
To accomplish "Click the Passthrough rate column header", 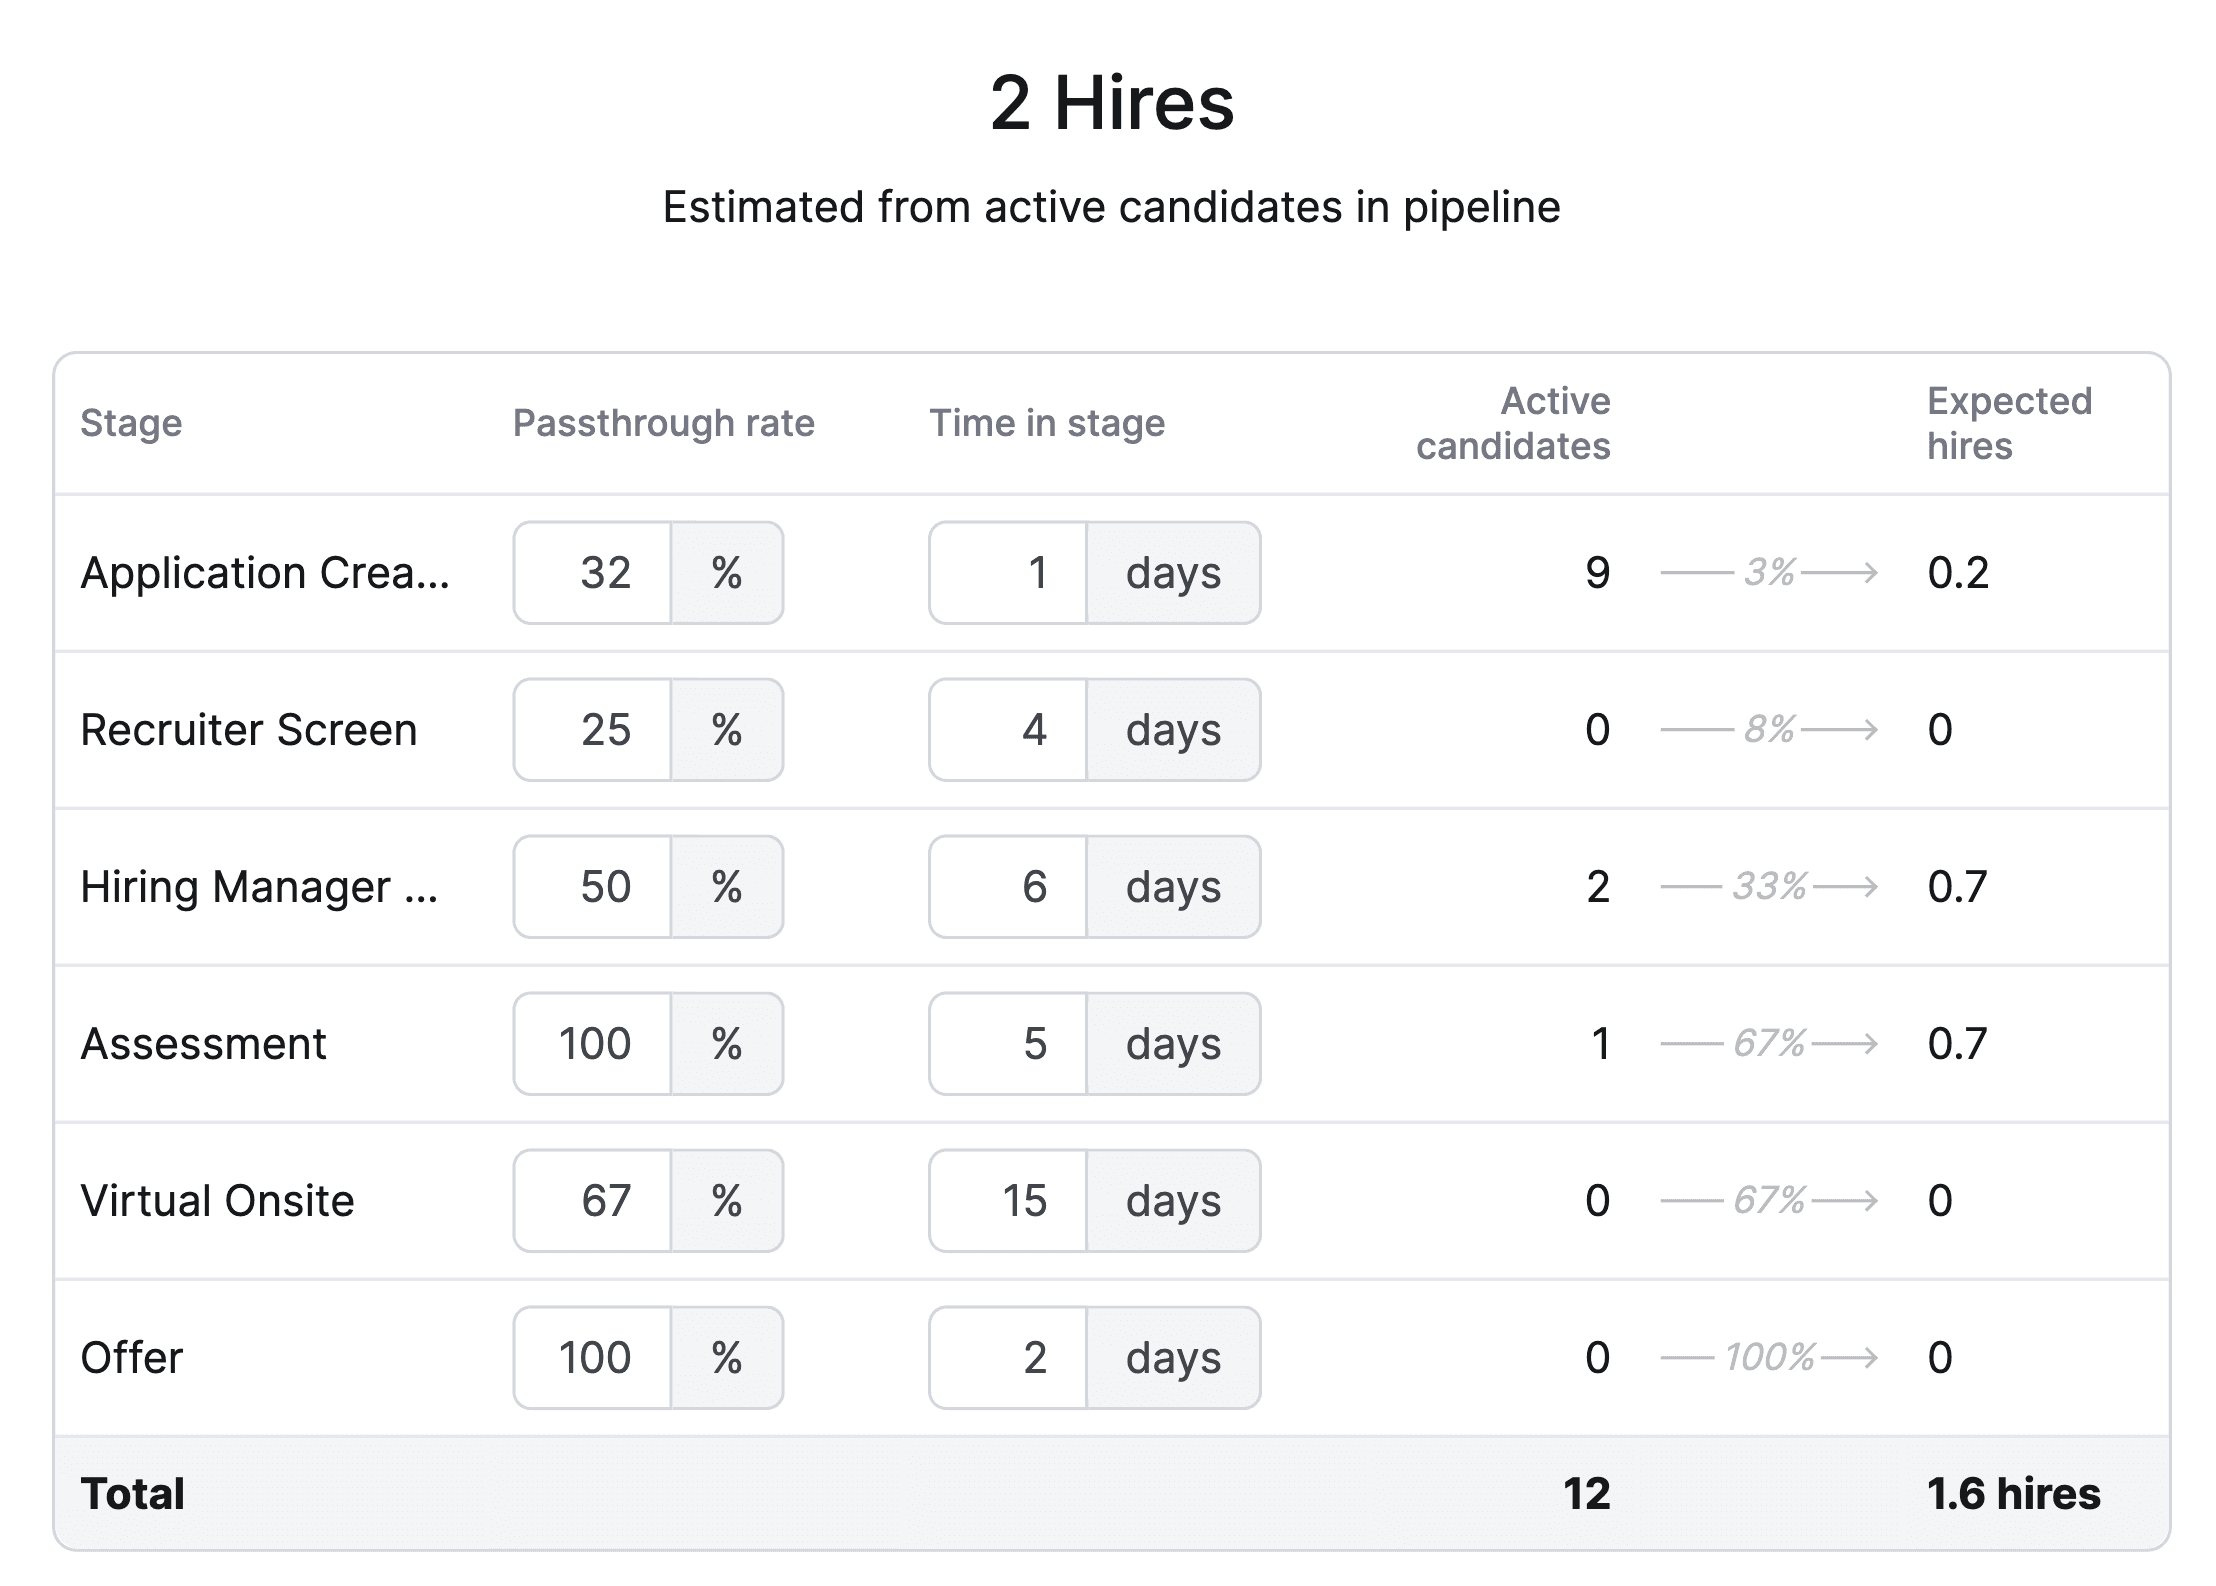I will pos(664,422).
